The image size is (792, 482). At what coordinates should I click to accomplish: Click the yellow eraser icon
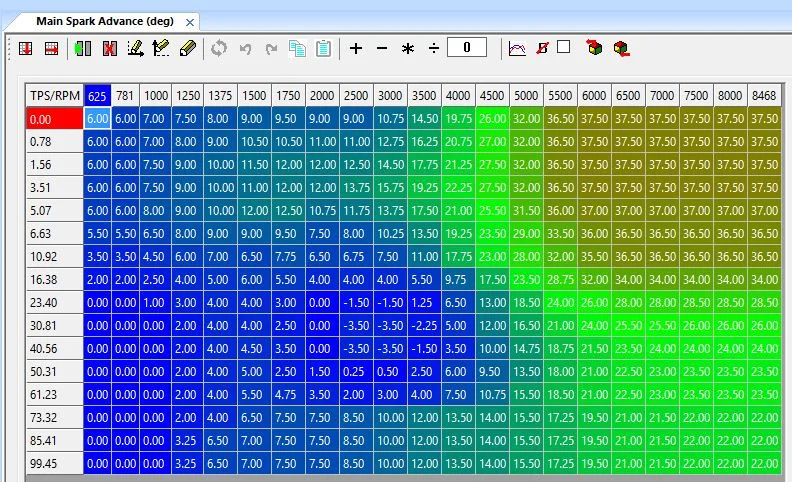click(x=188, y=47)
